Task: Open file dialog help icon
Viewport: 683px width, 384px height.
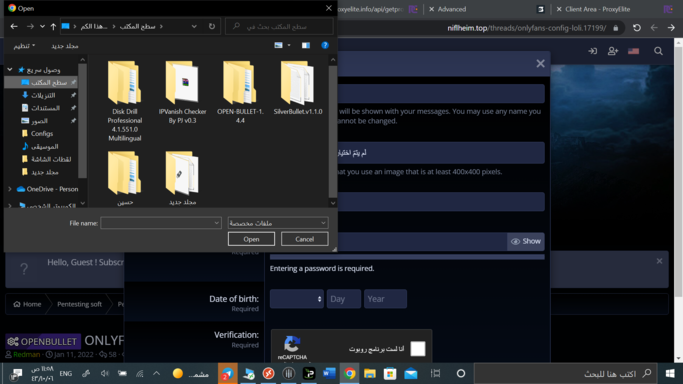Action: 325,45
